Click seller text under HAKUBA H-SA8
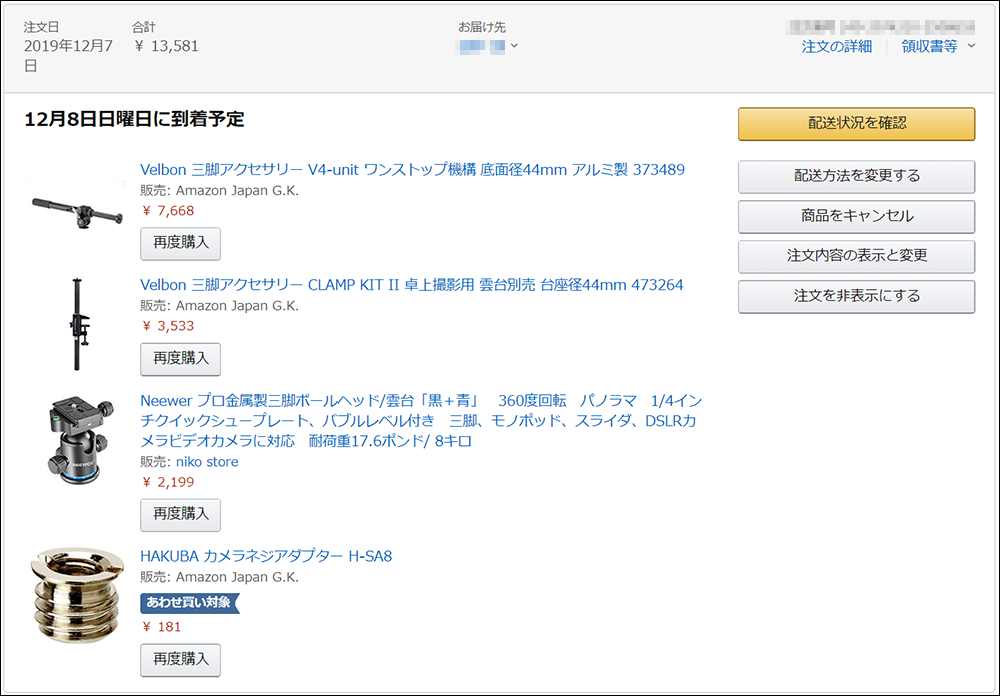Viewport: 1000px width, 696px height. pyautogui.click(x=219, y=577)
